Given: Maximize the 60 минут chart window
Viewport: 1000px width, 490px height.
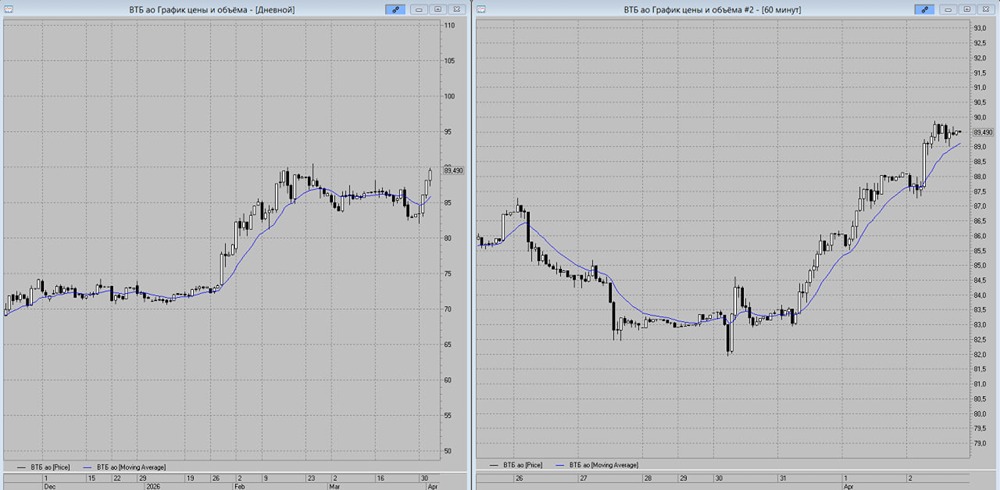Looking at the screenshot, I should click(967, 10).
